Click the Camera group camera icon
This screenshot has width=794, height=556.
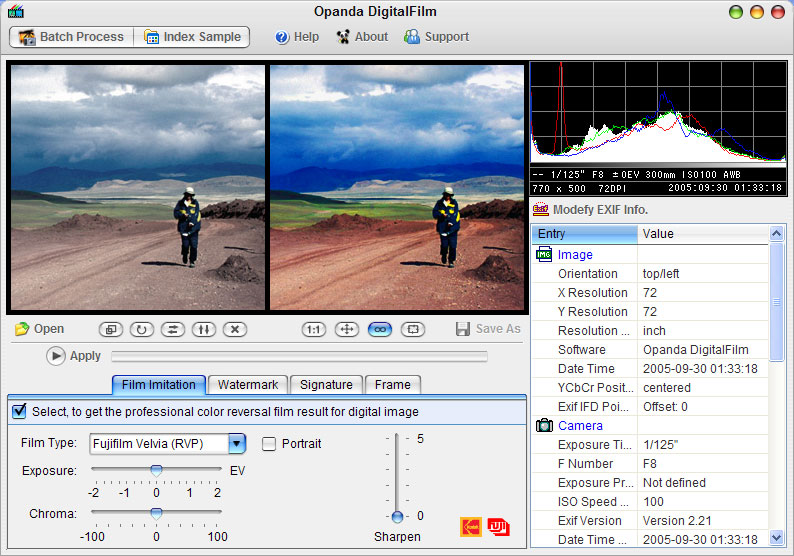[x=544, y=425]
